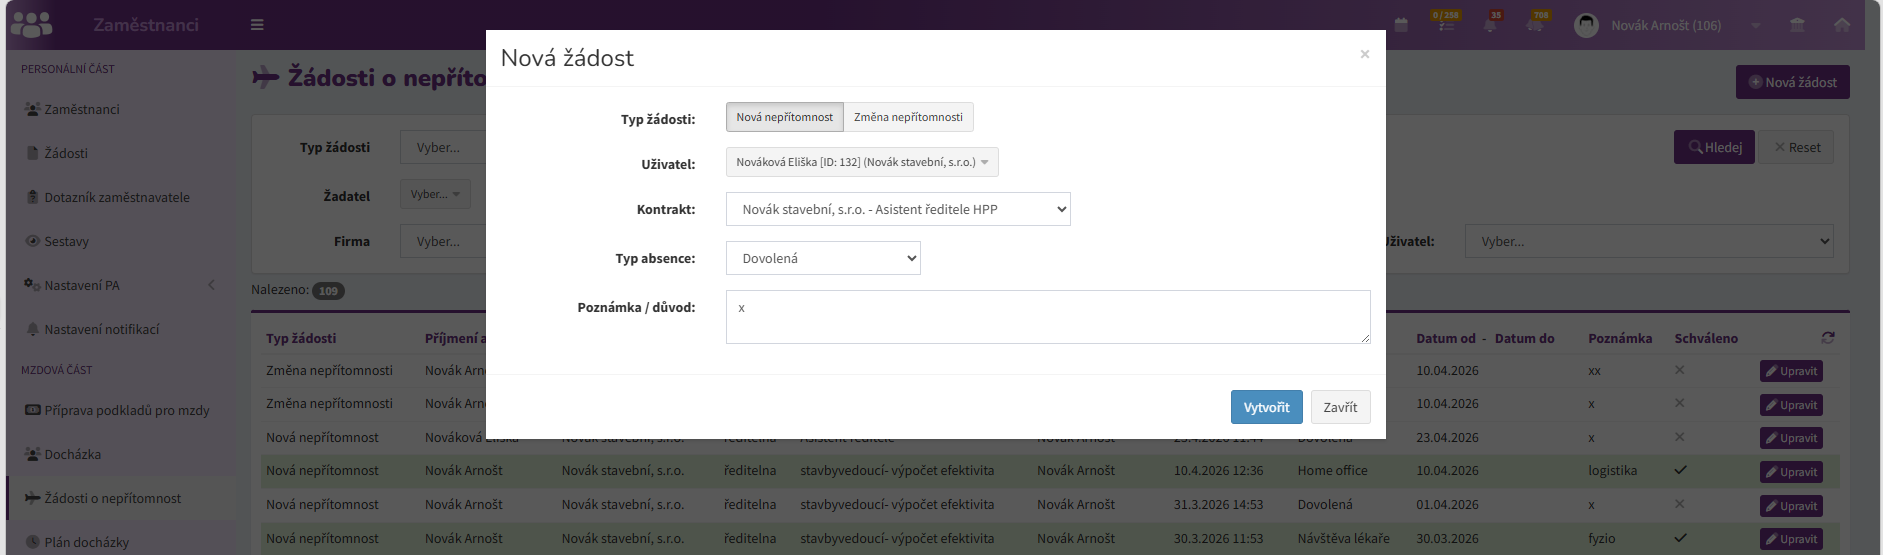The image size is (1883, 555).
Task: Go to Zaměstnanci in the sidebar
Action: click(82, 109)
